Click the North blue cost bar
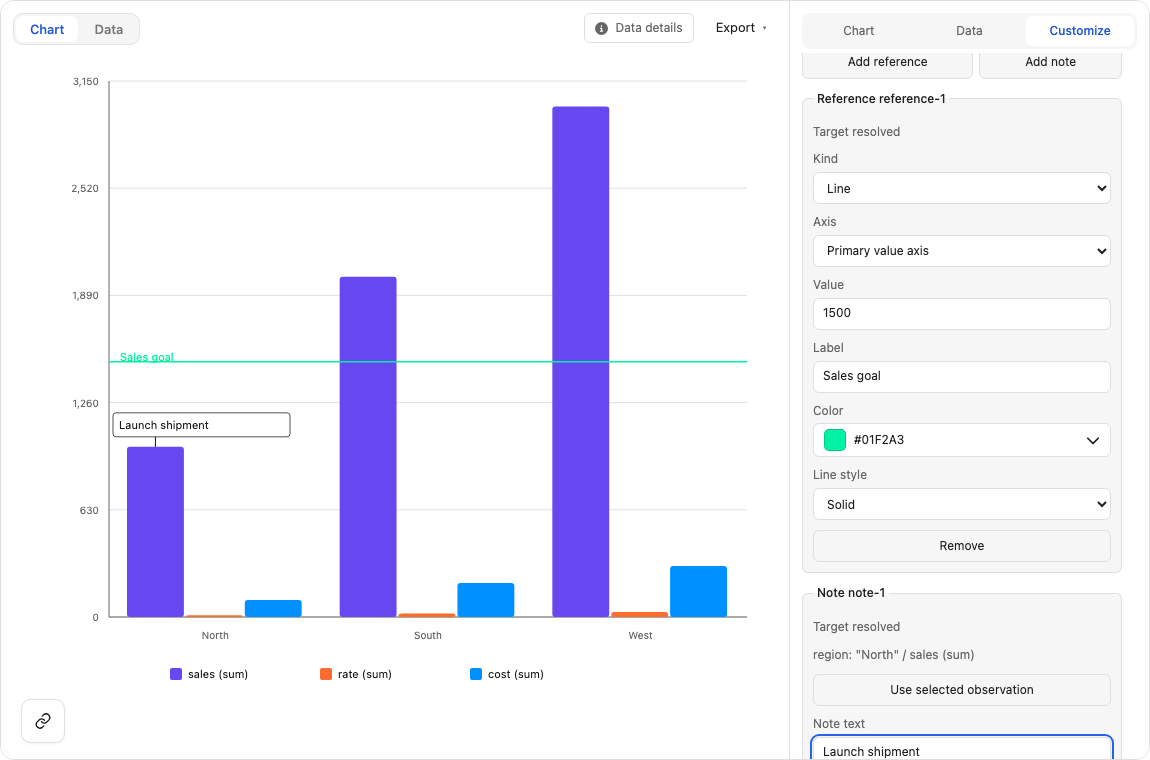Screen dimensions: 1150x760 pyautogui.click(x=273, y=608)
